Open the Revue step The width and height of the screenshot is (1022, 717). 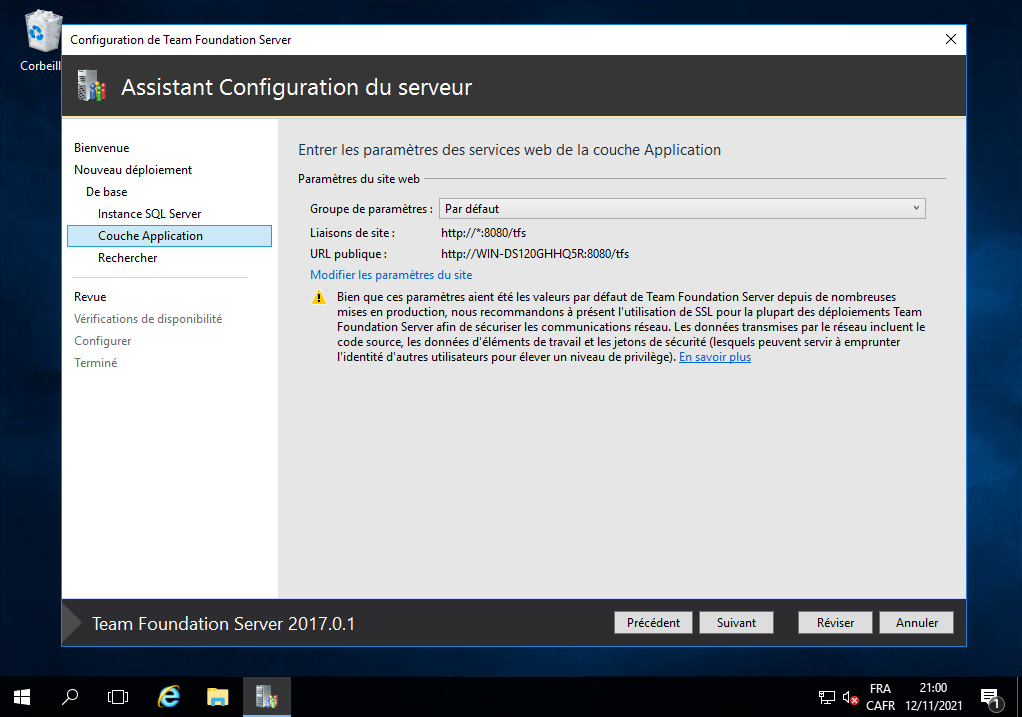[90, 297]
